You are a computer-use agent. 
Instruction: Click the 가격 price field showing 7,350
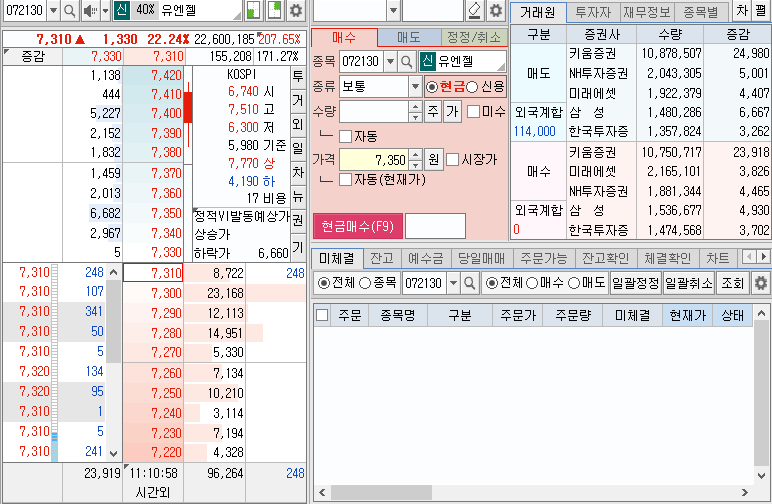374,159
